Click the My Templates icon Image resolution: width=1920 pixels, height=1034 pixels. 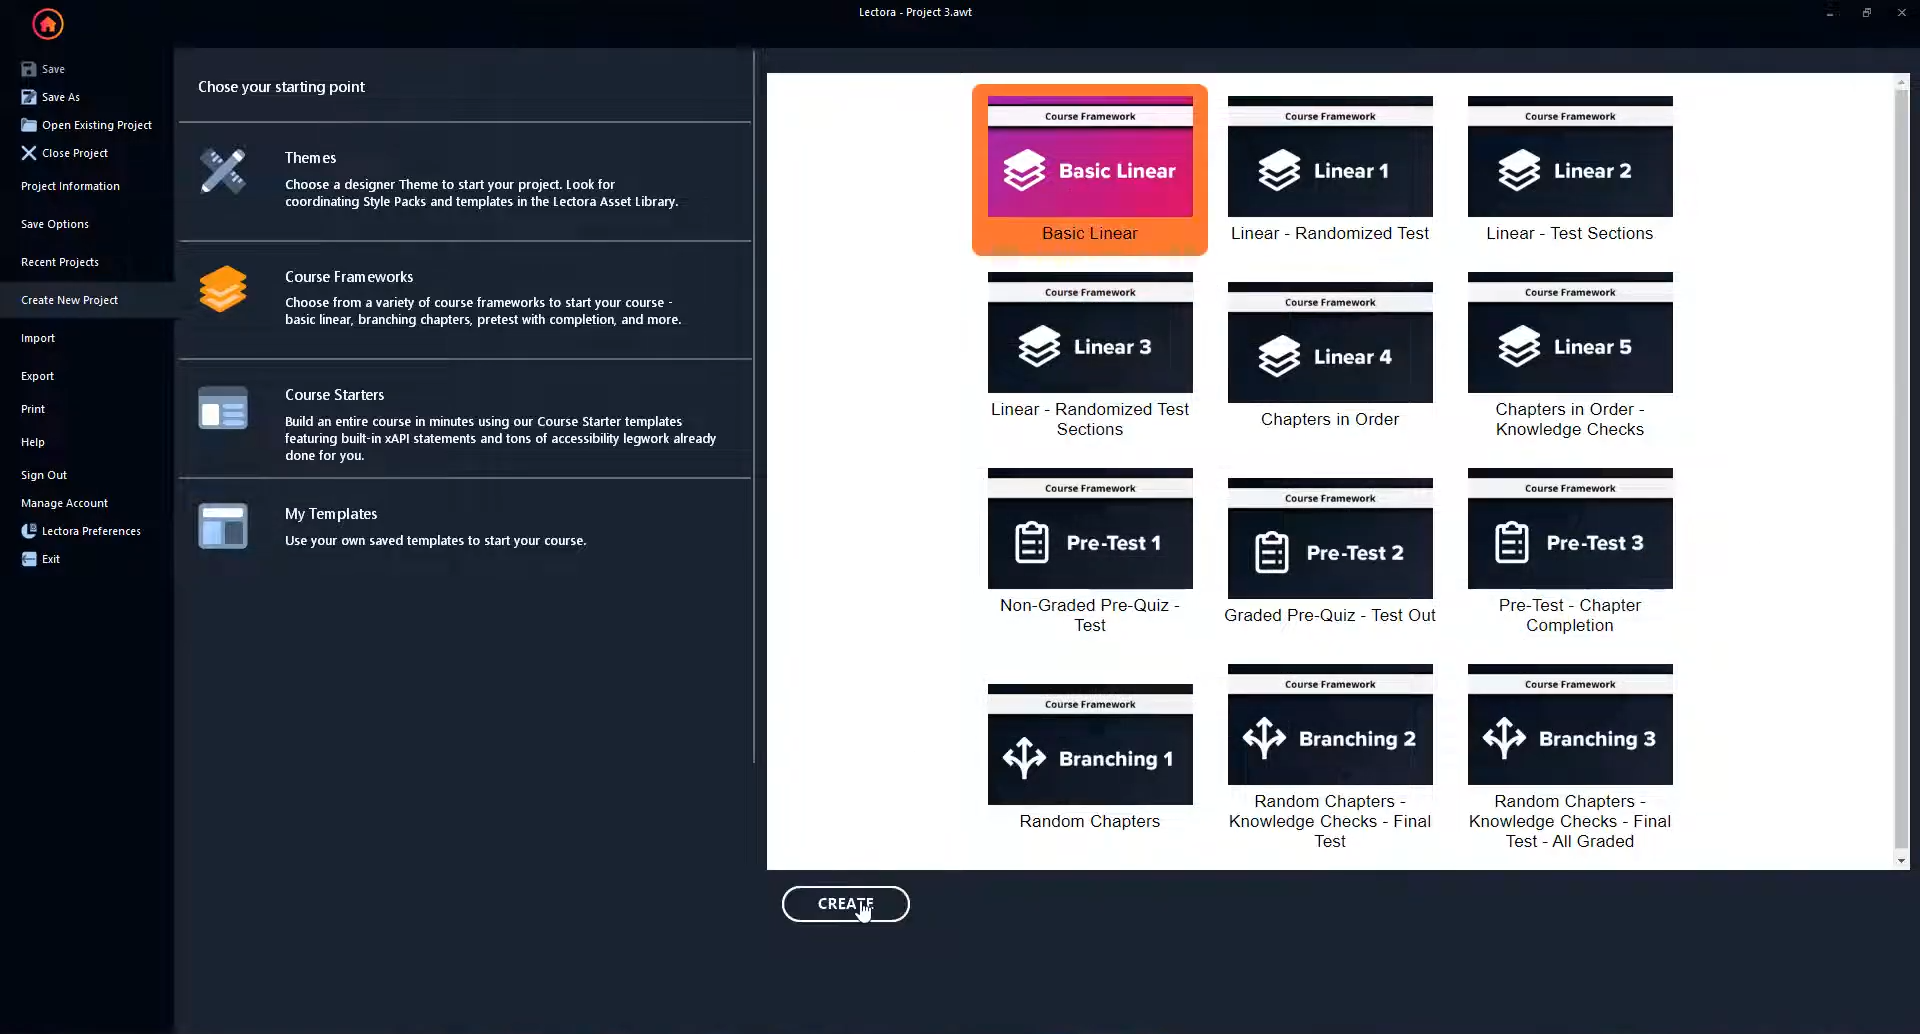222,526
